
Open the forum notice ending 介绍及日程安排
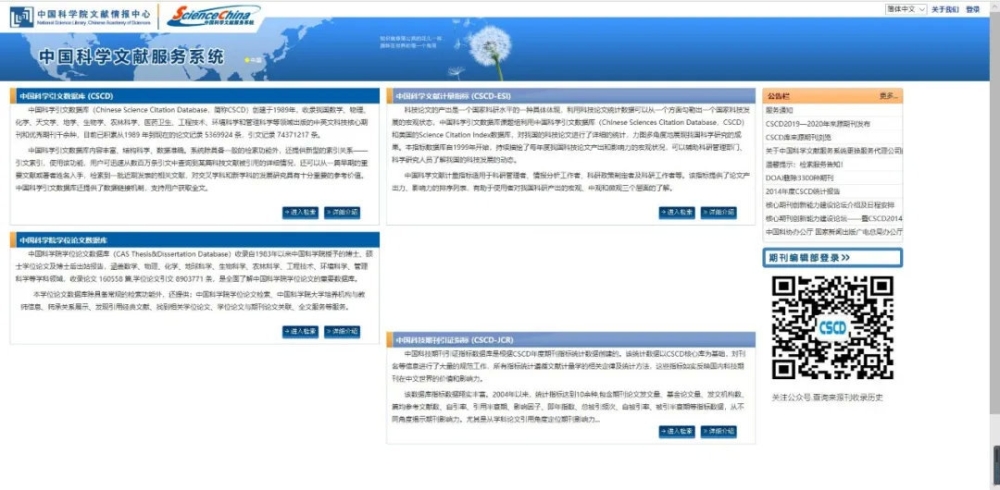[x=830, y=205]
